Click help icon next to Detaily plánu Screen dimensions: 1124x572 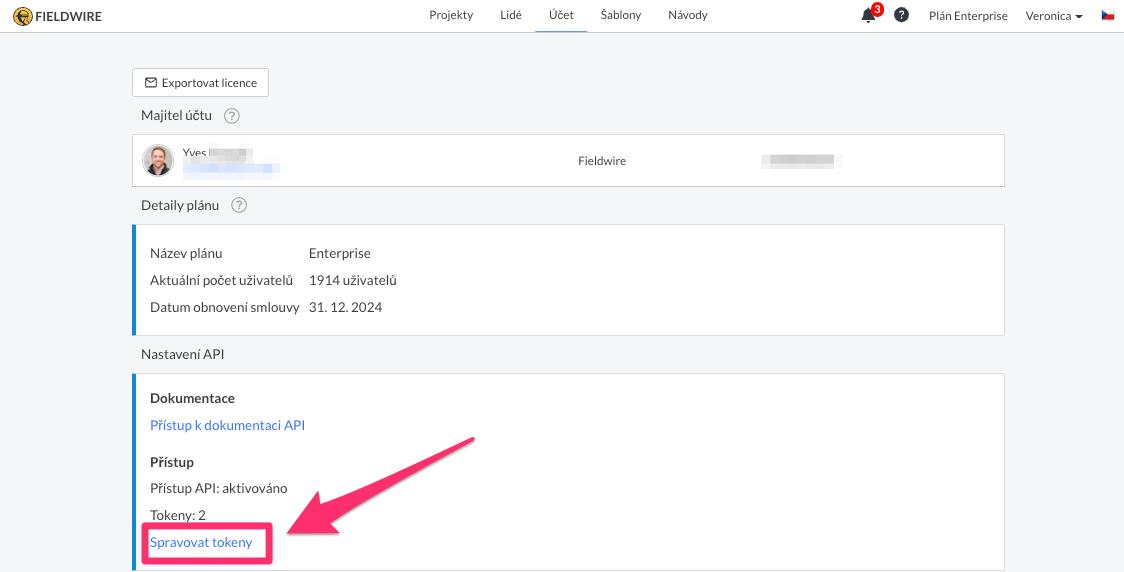pyautogui.click(x=239, y=206)
